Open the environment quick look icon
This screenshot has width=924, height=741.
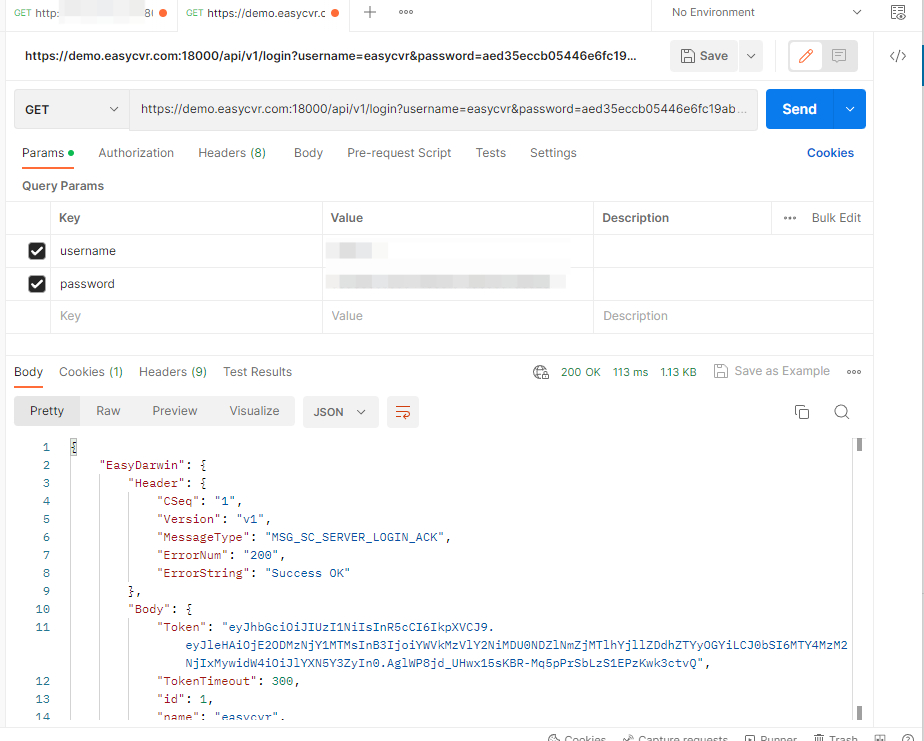[x=897, y=12]
